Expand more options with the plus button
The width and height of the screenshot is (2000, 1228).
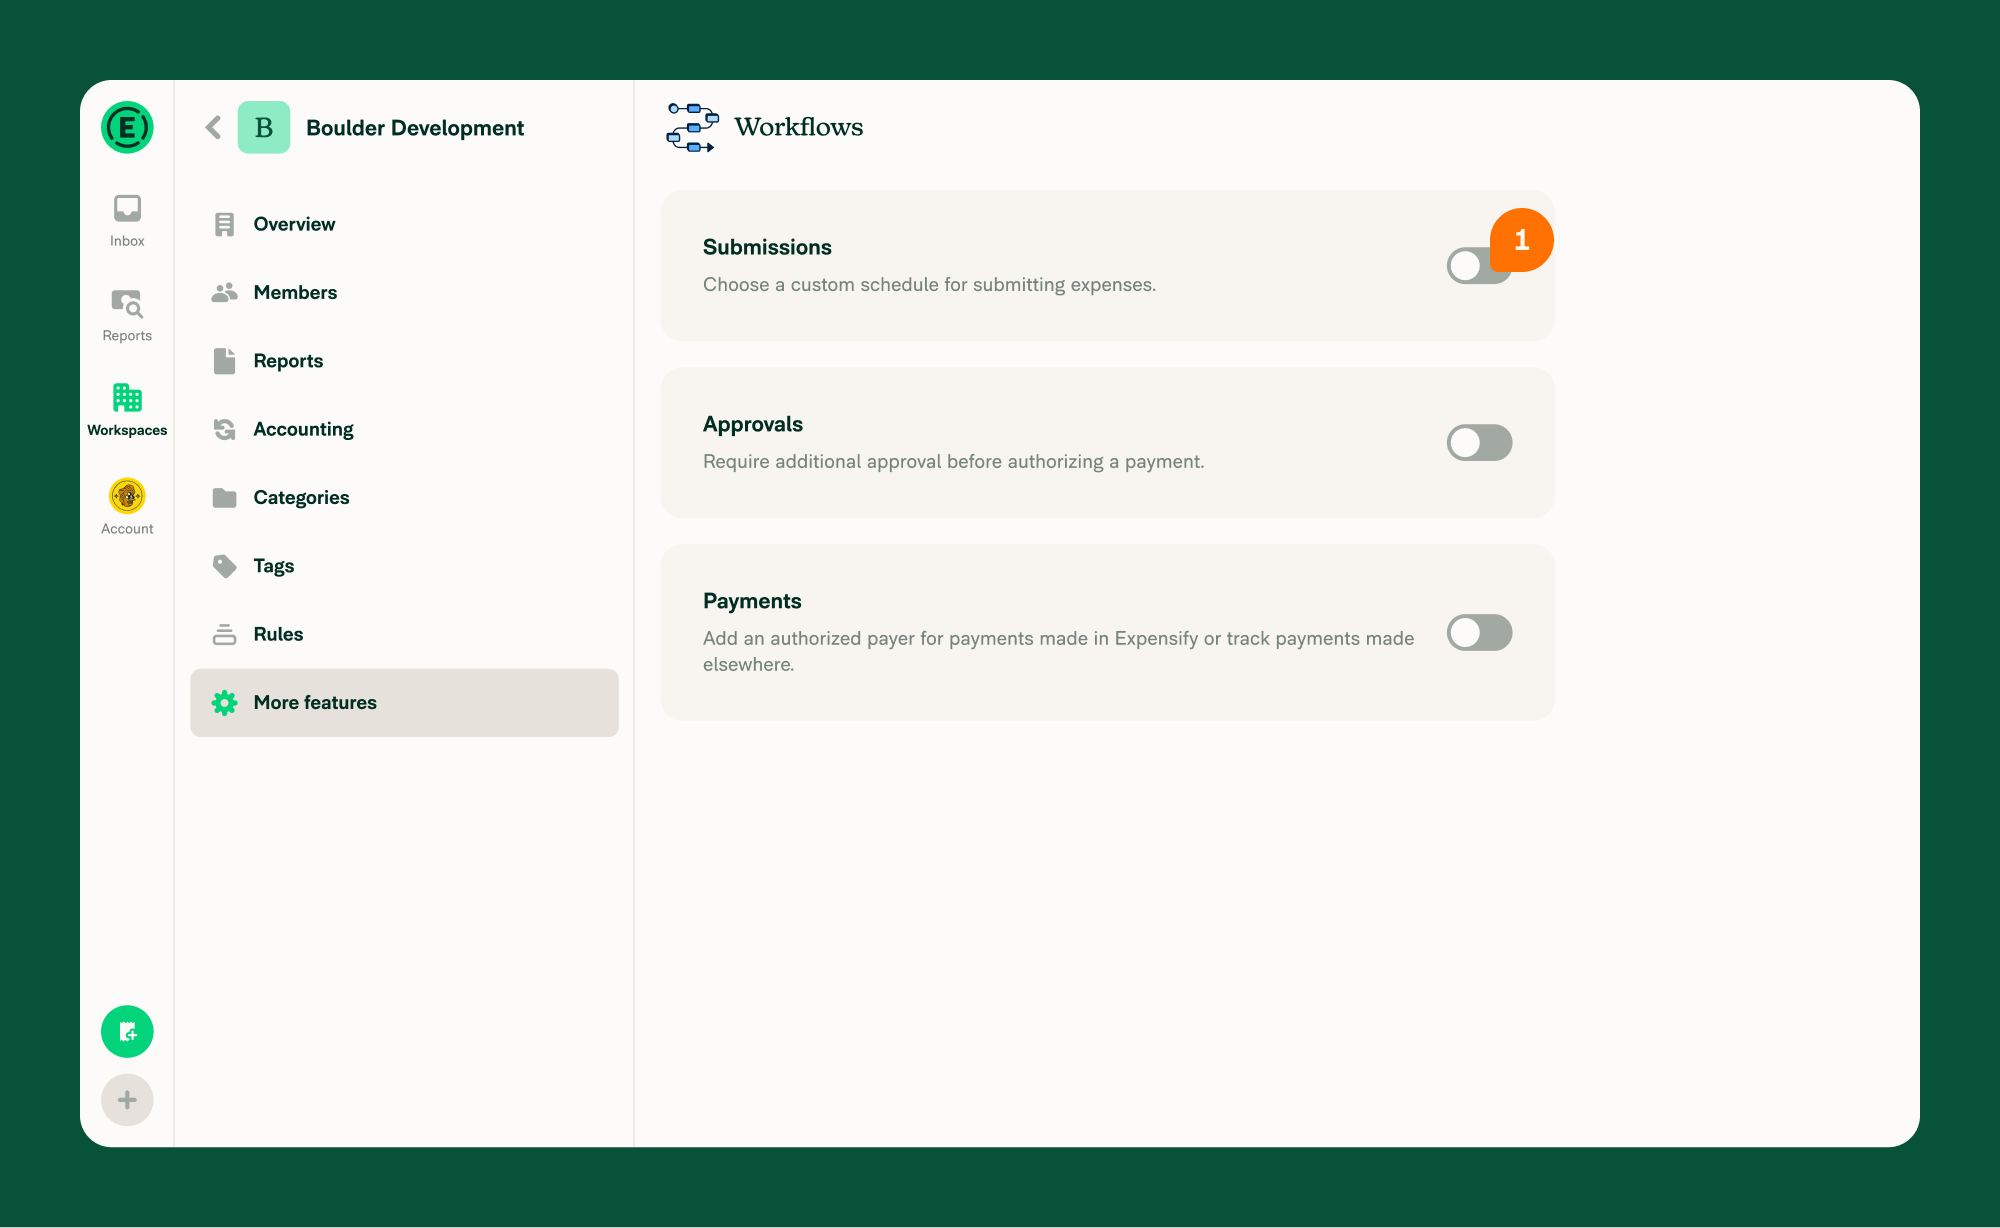pyautogui.click(x=127, y=1099)
